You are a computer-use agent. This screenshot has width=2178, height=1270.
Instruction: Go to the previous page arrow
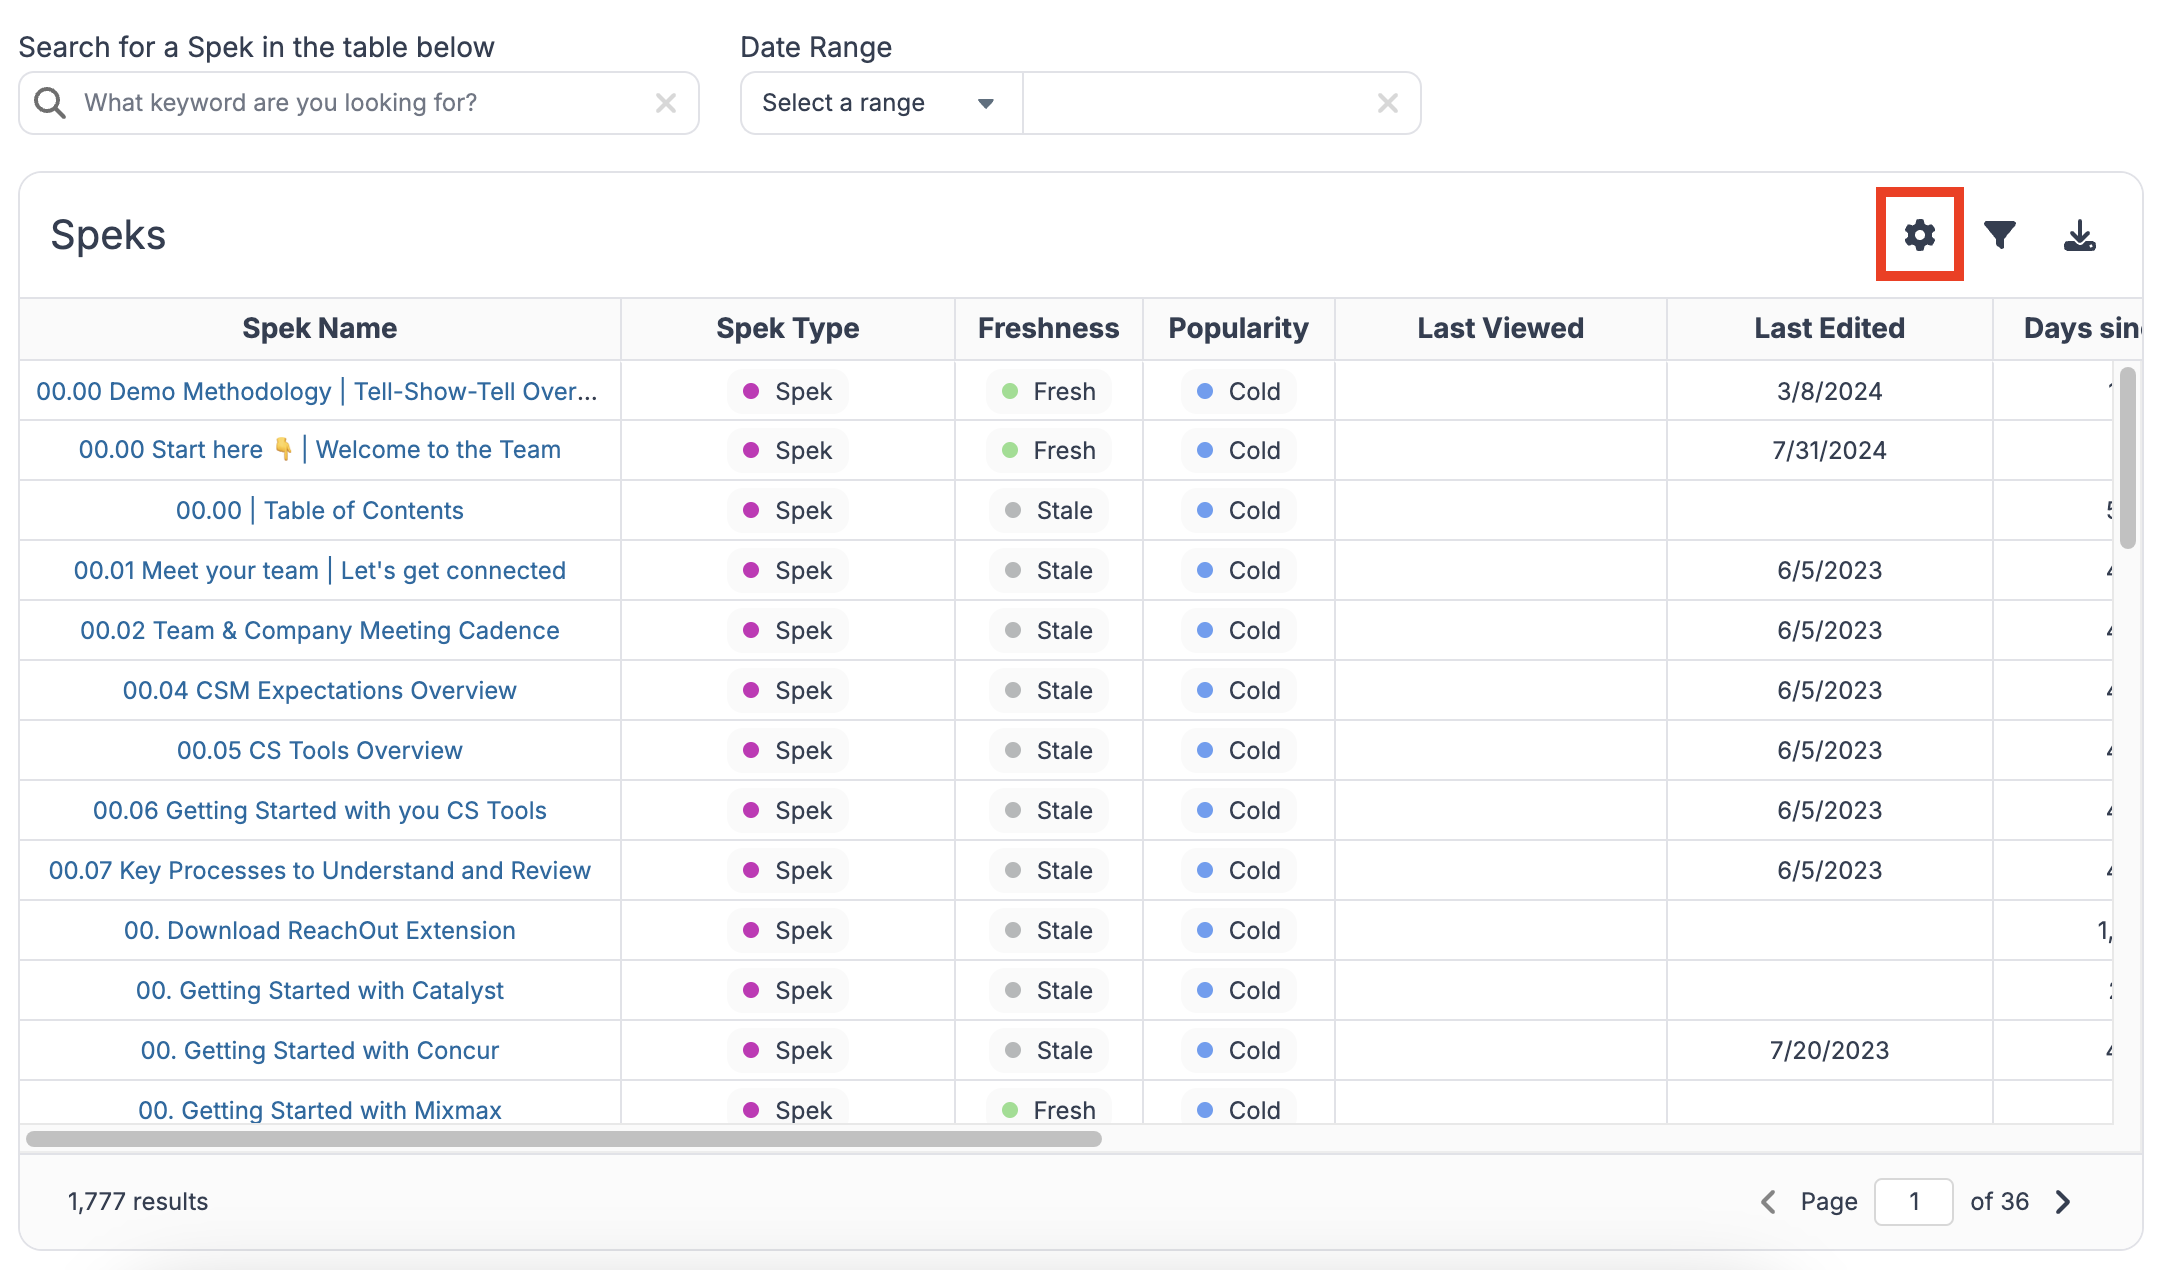(1768, 1201)
